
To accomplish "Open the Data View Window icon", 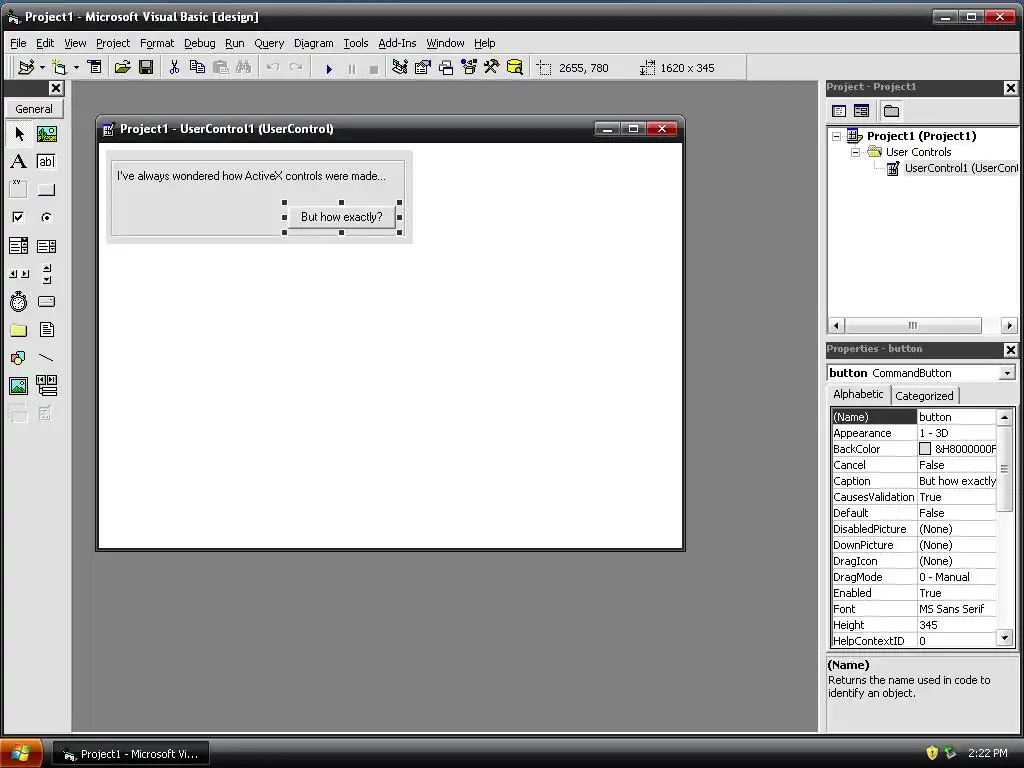I will 515,67.
